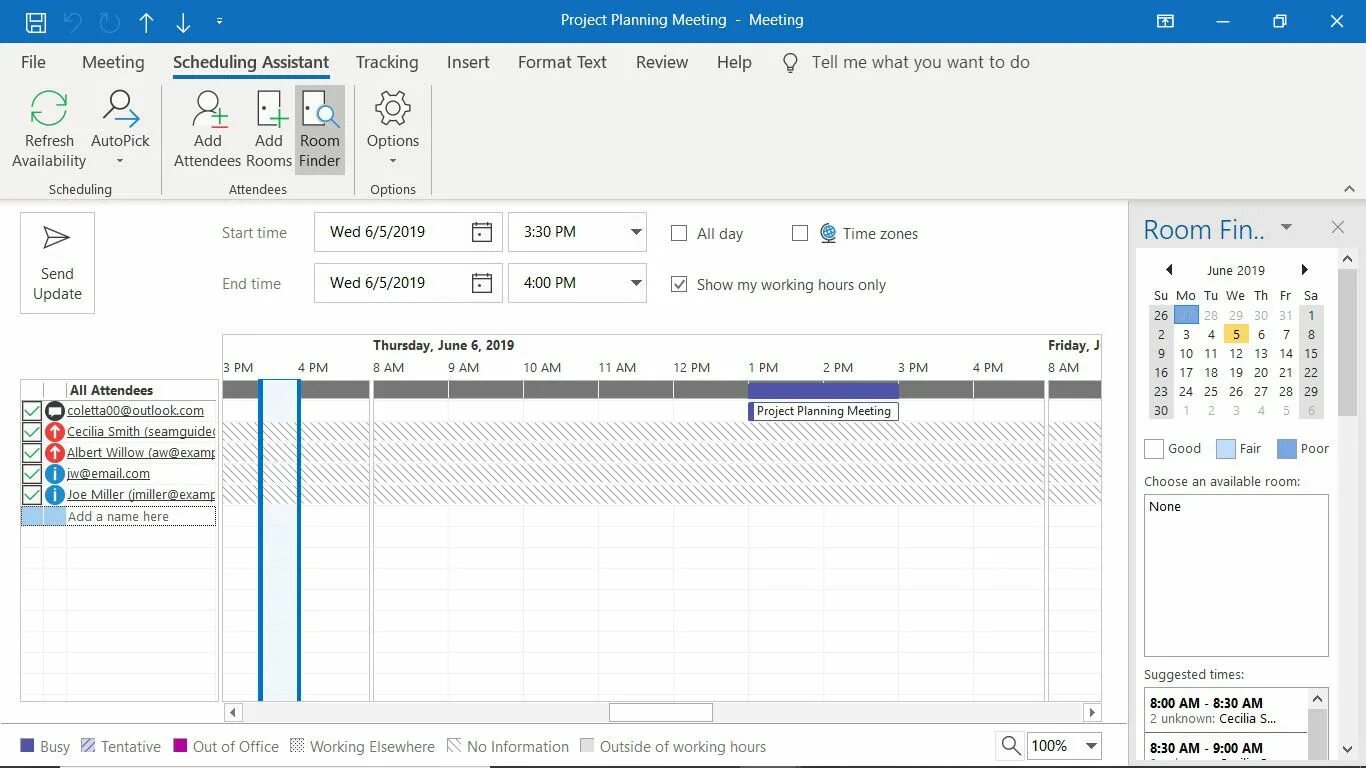Click the Undo arrow in quick access
The image size is (1366, 768).
[73, 21]
